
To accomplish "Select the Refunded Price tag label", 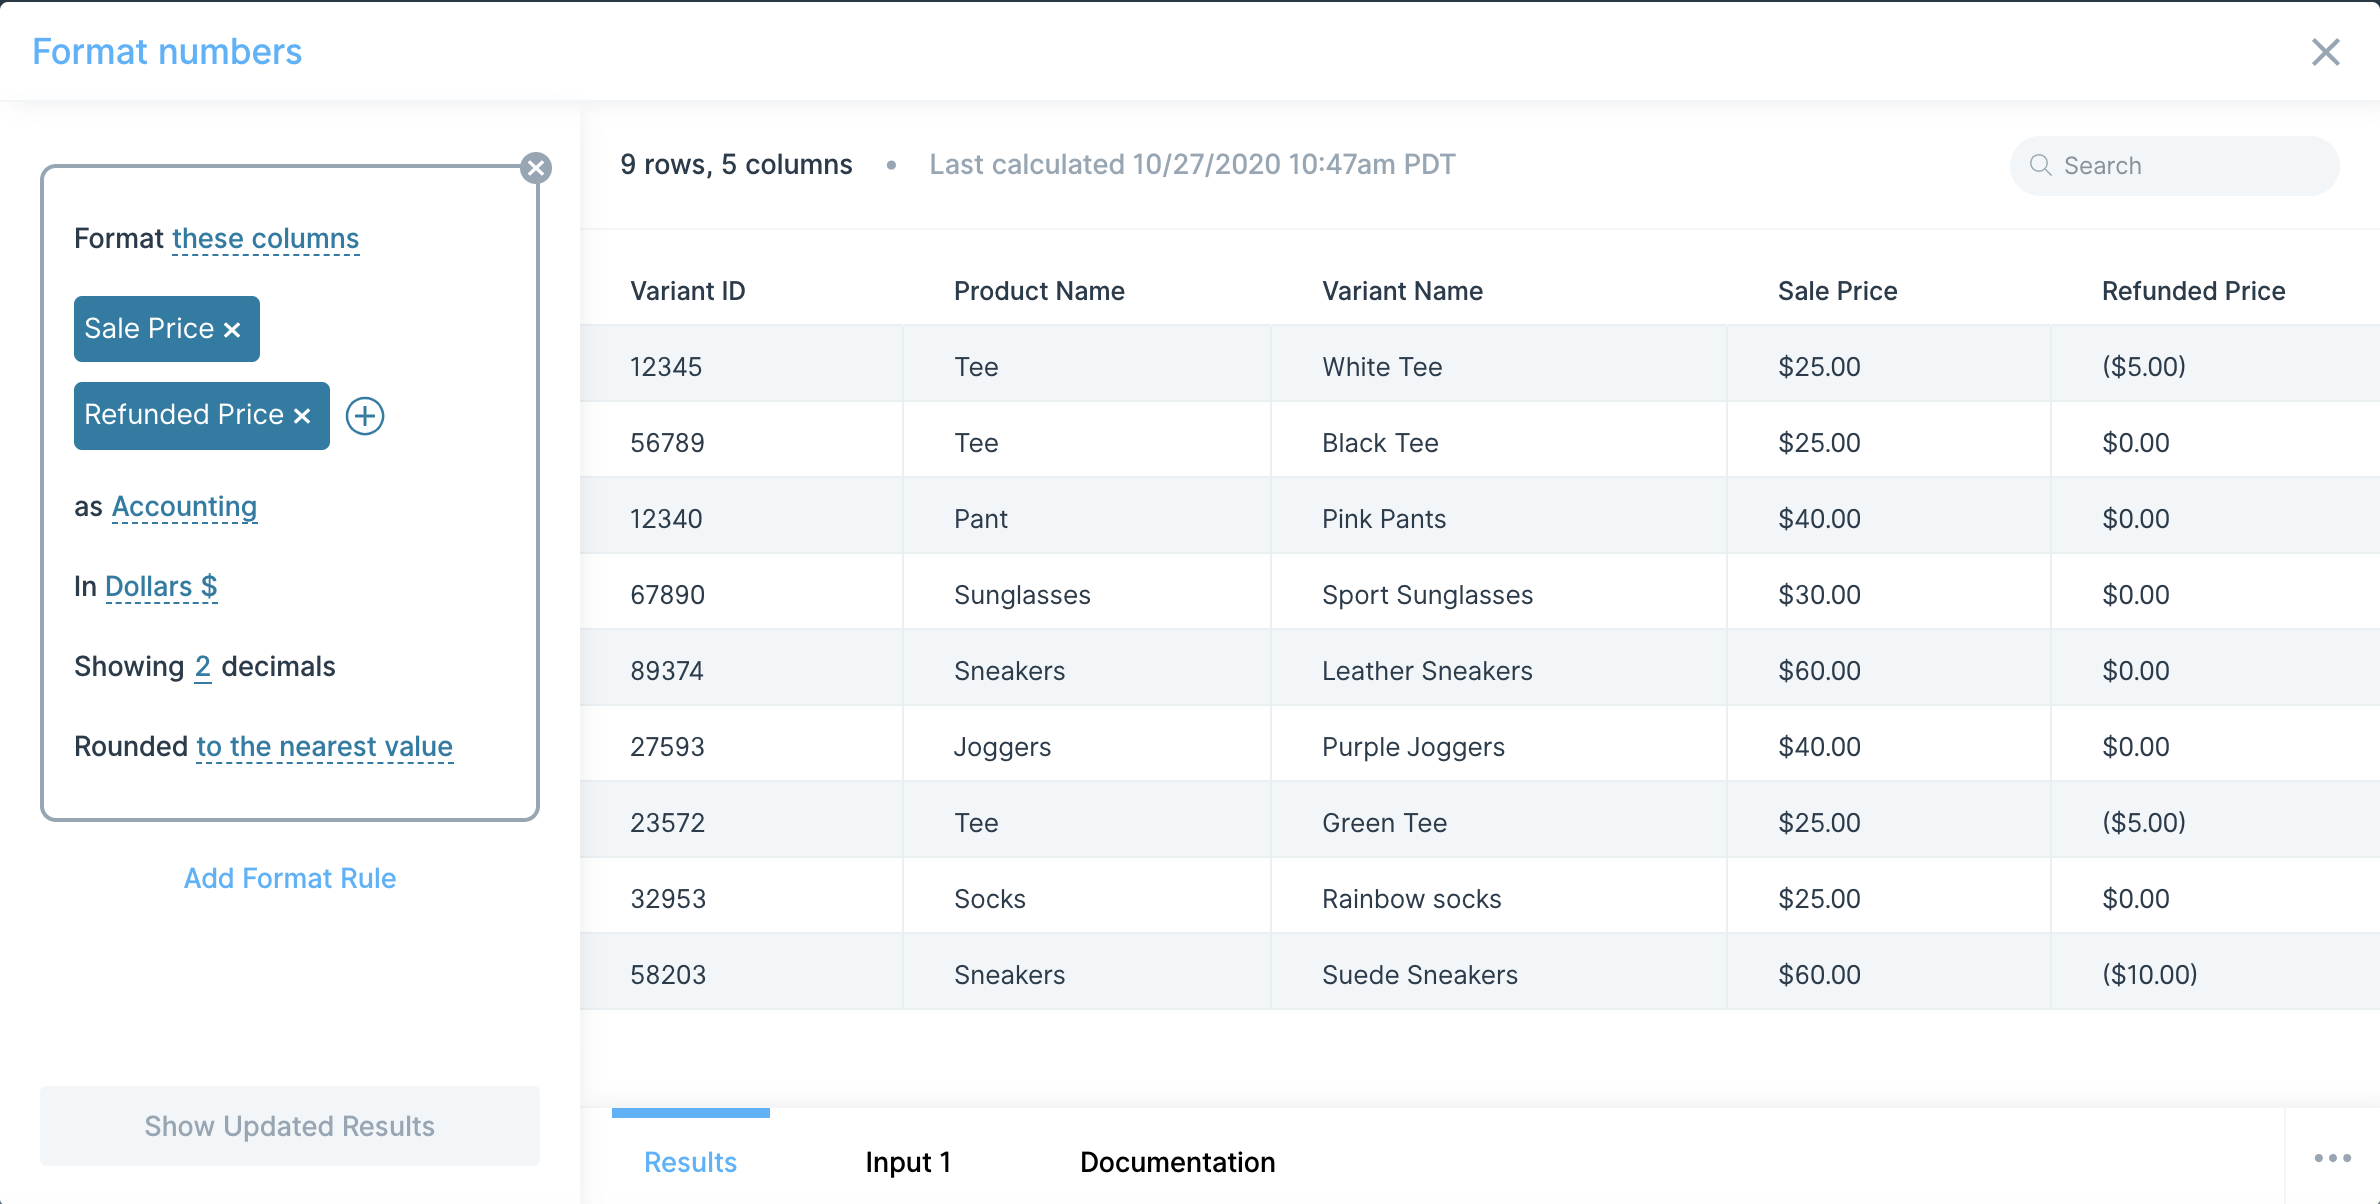I will [184, 415].
